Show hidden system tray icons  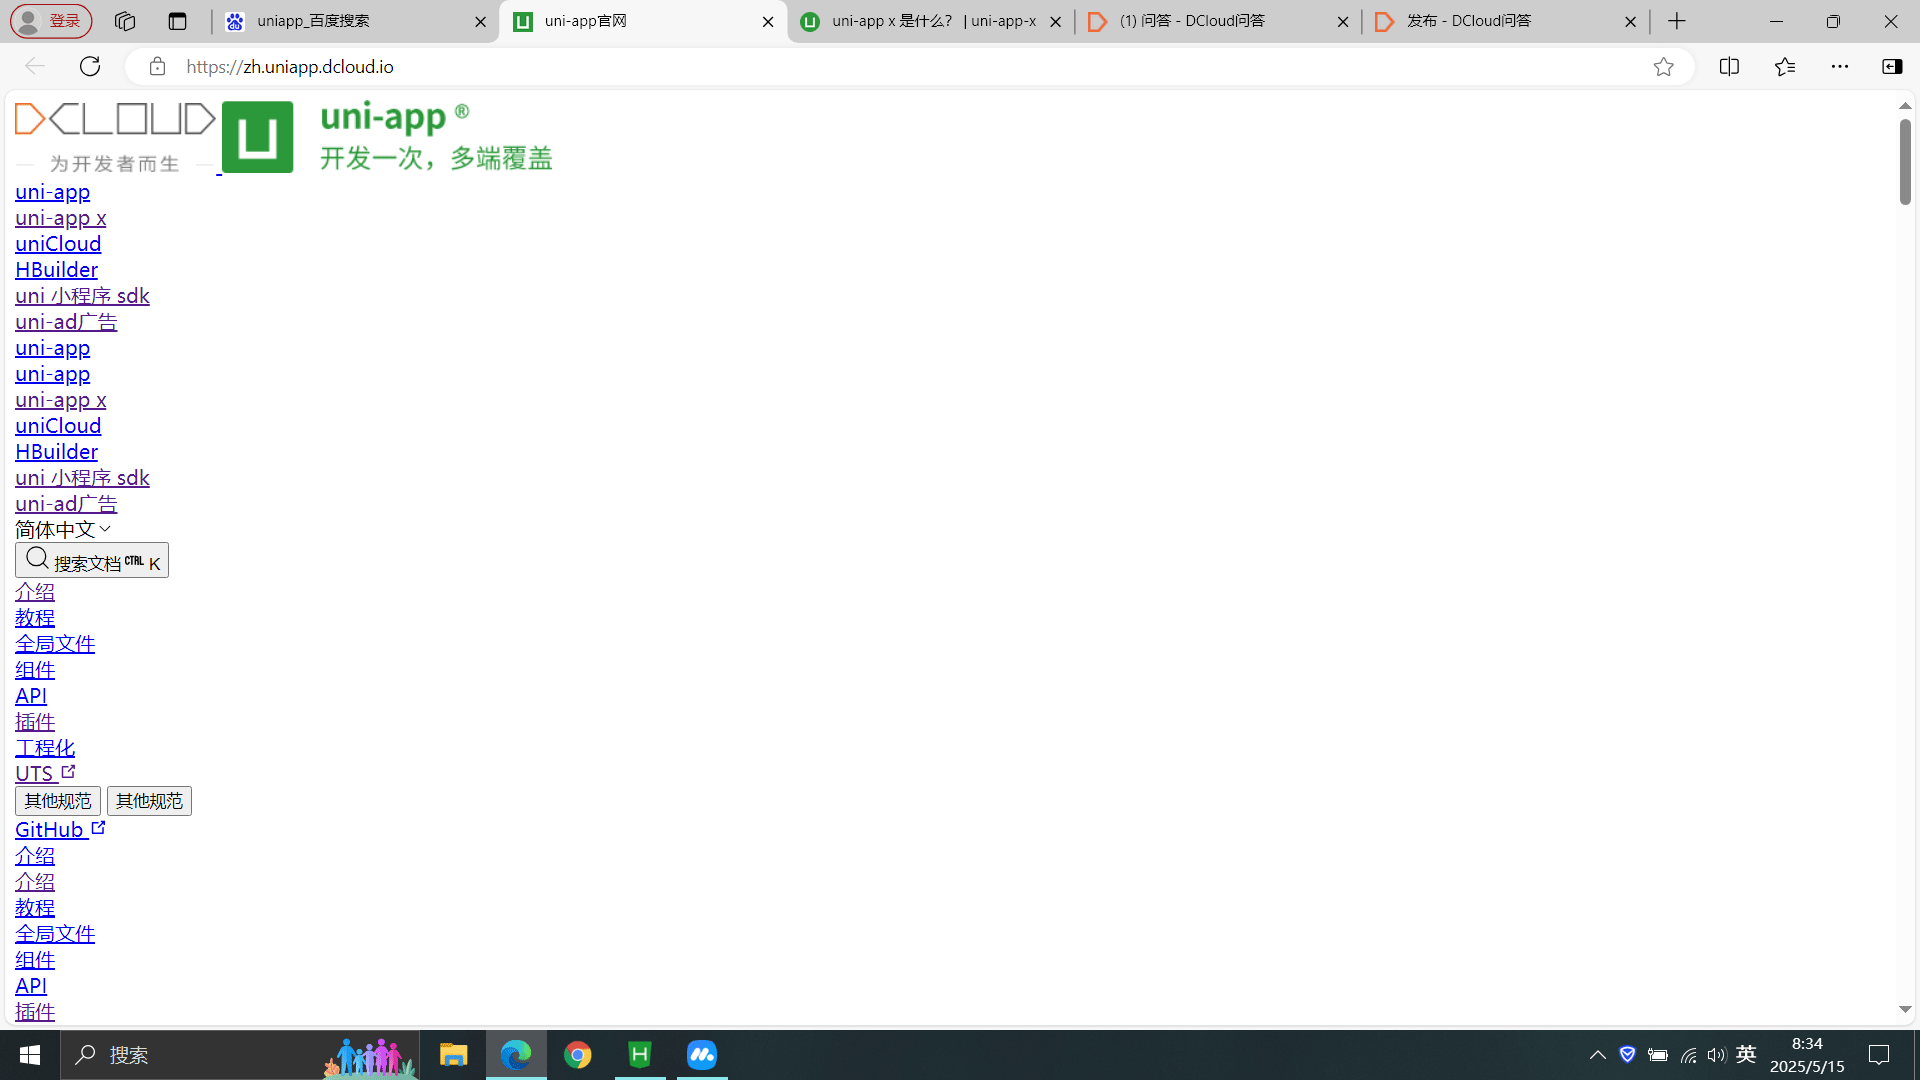pyautogui.click(x=1598, y=1055)
